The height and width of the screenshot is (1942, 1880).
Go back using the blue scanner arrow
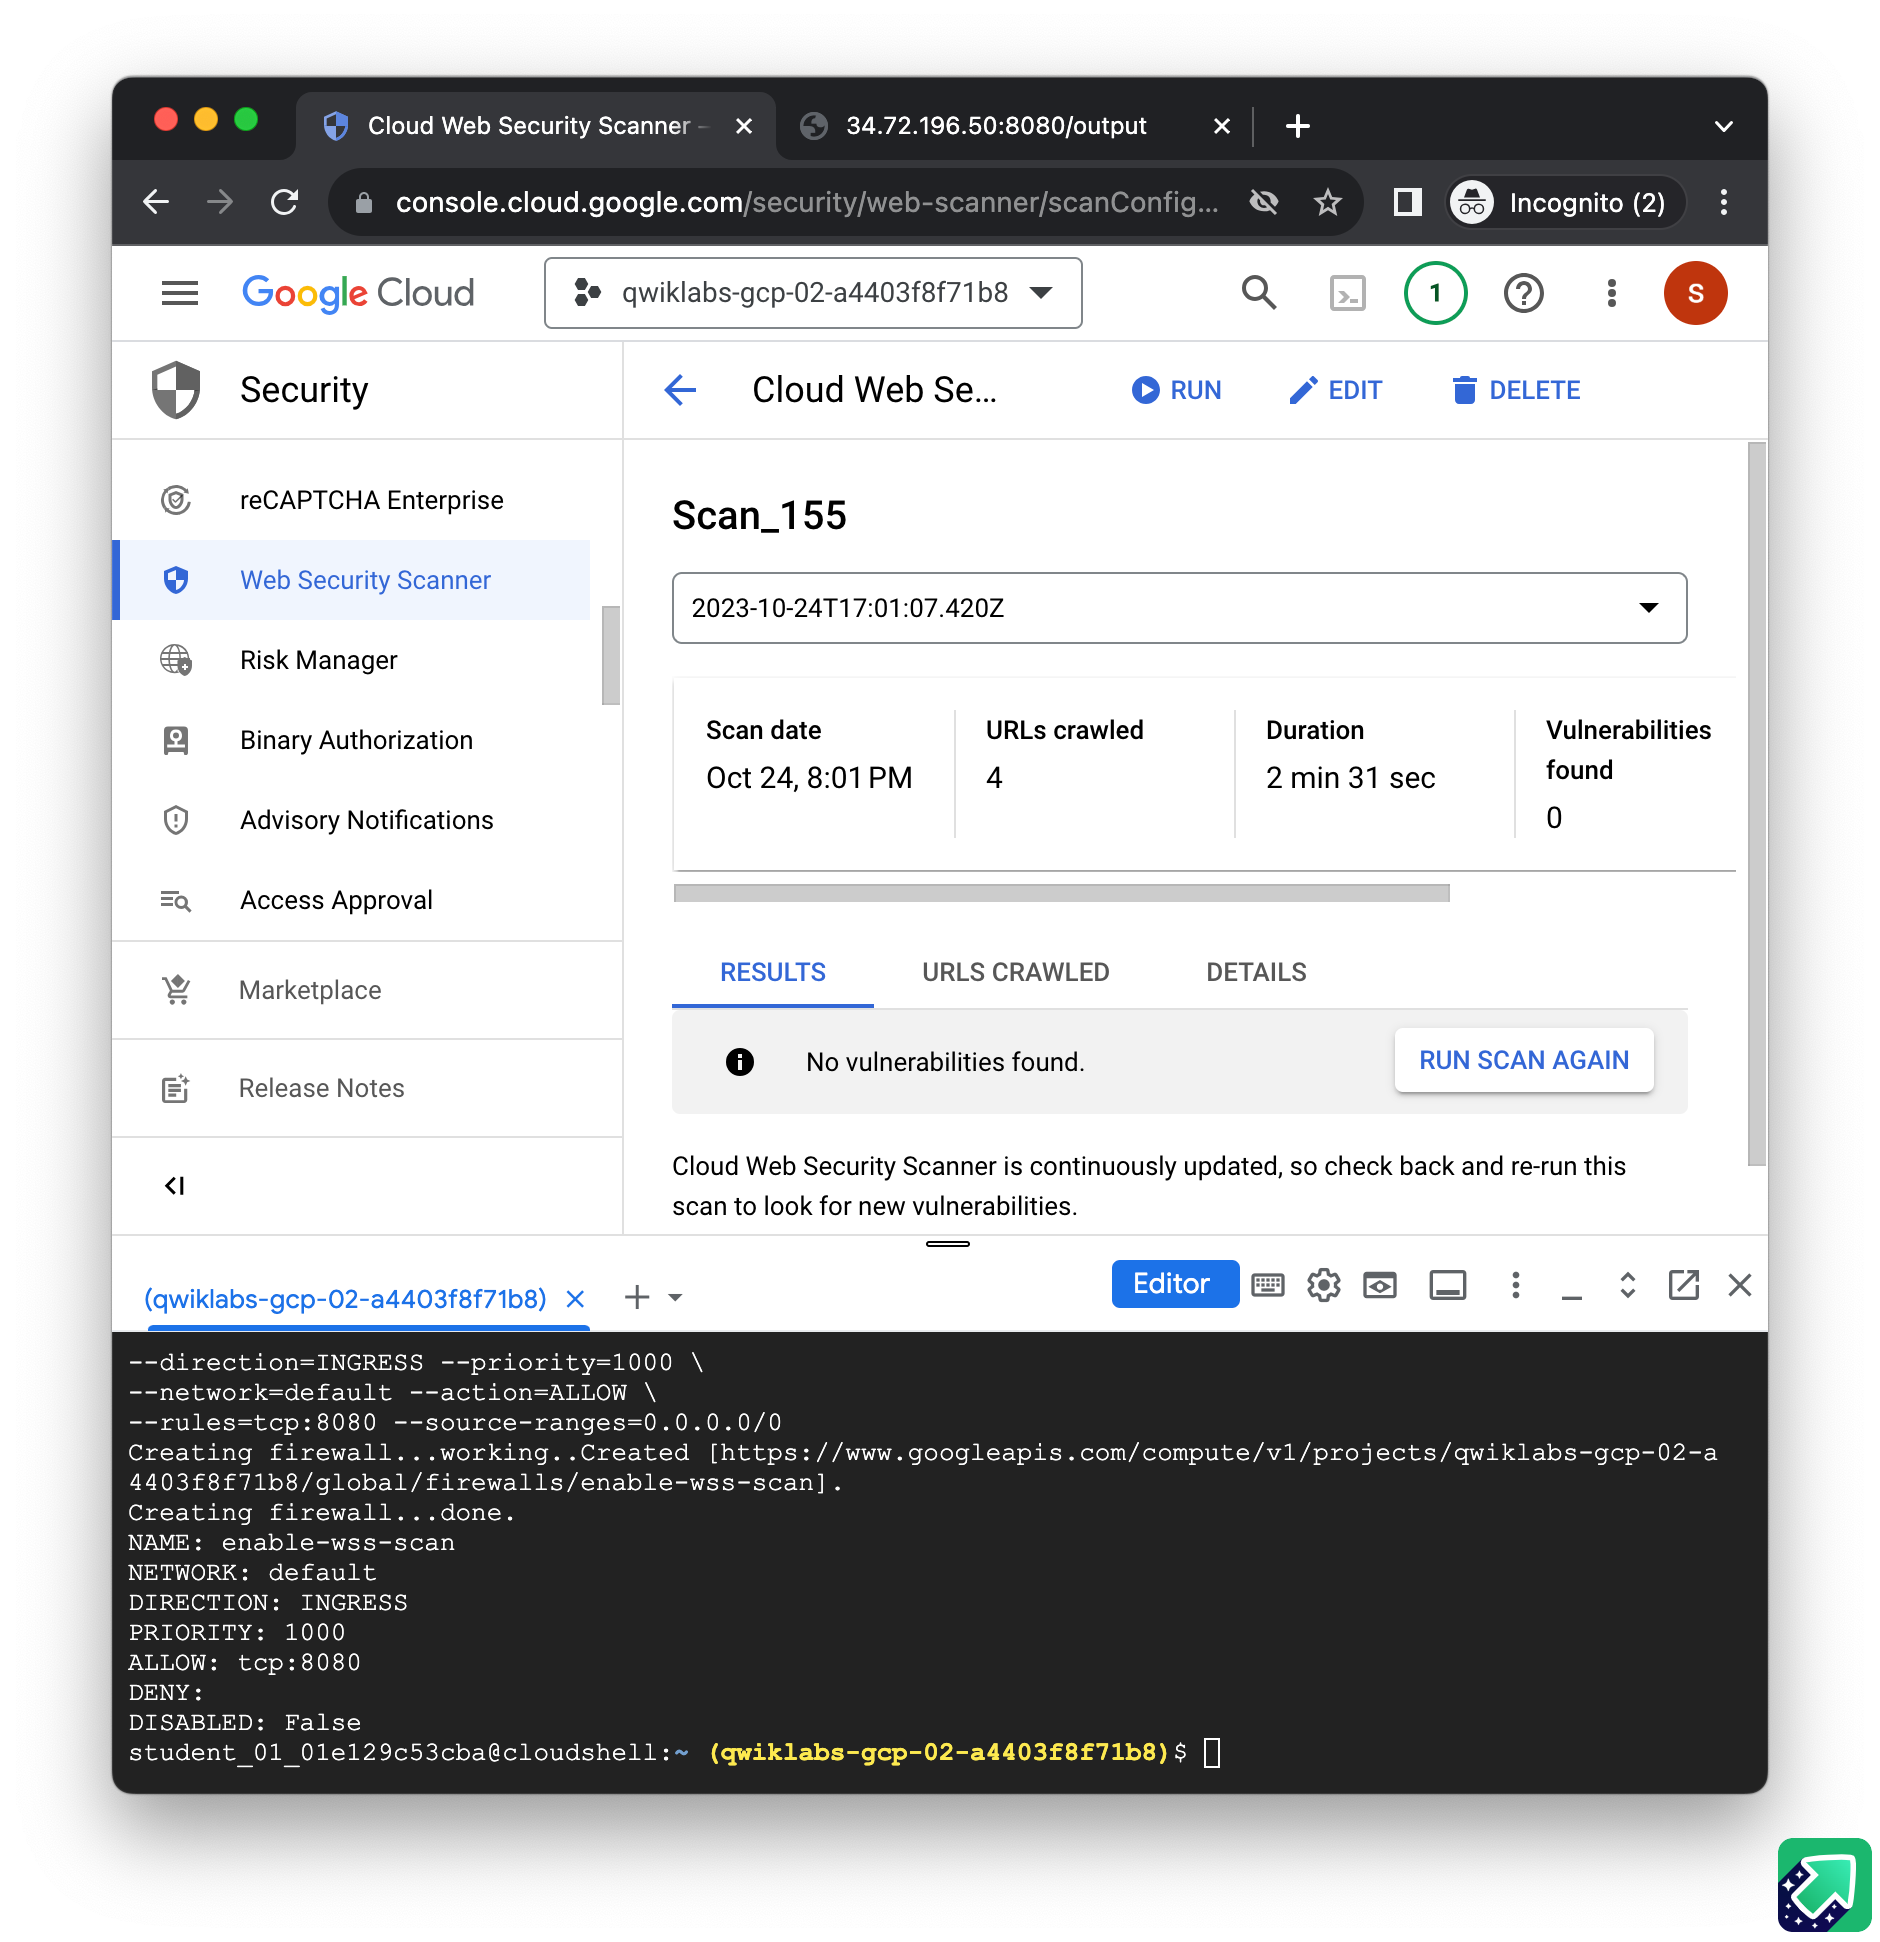(x=680, y=390)
